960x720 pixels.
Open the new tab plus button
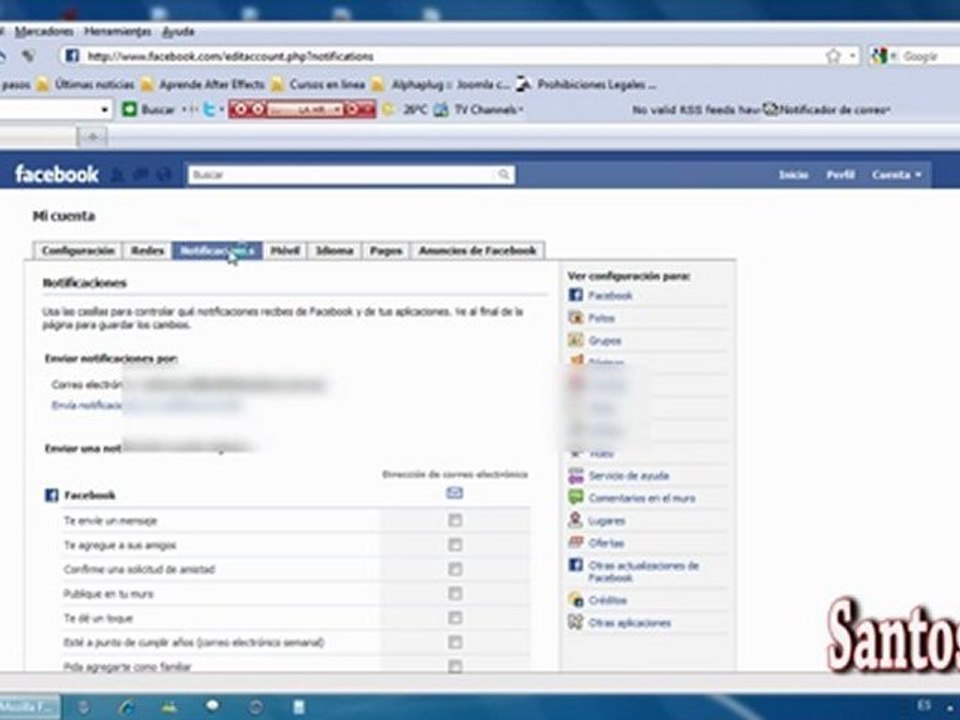click(x=92, y=137)
